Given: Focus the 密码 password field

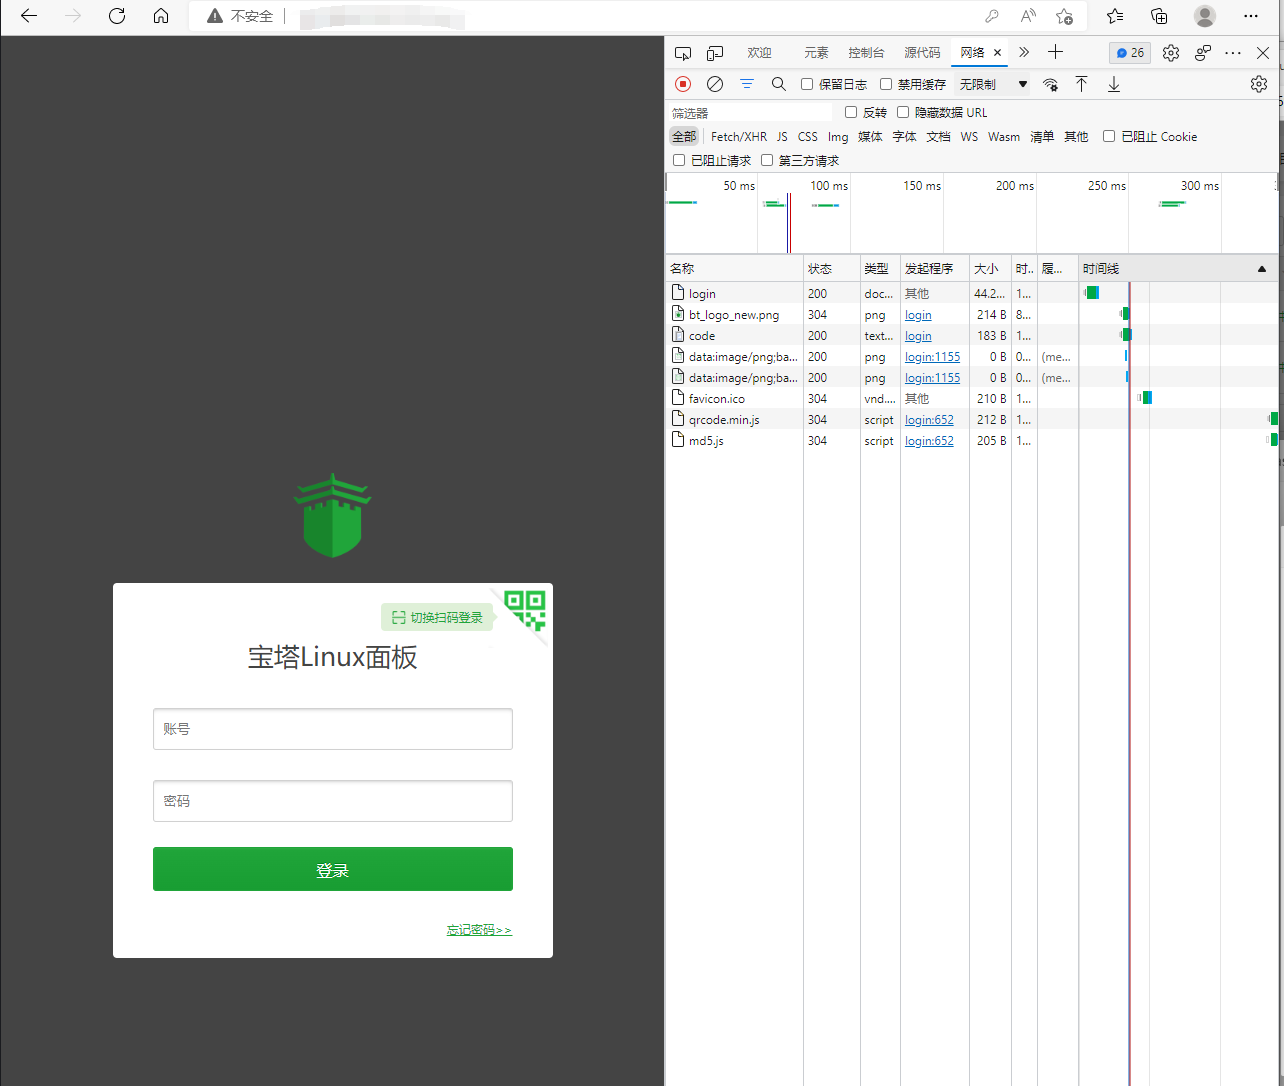Looking at the screenshot, I should [x=333, y=801].
